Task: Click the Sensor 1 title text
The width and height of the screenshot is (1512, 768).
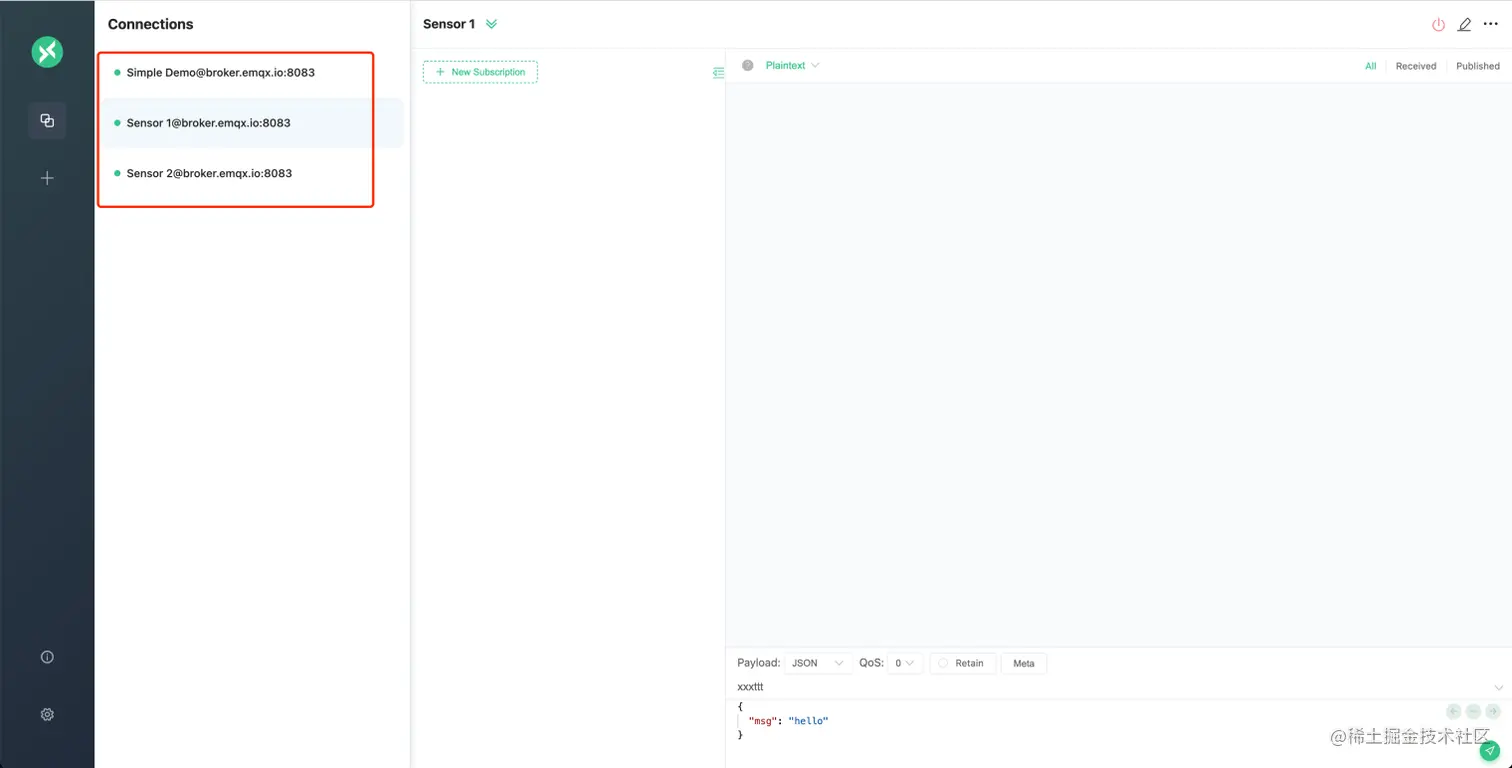Action: (449, 24)
